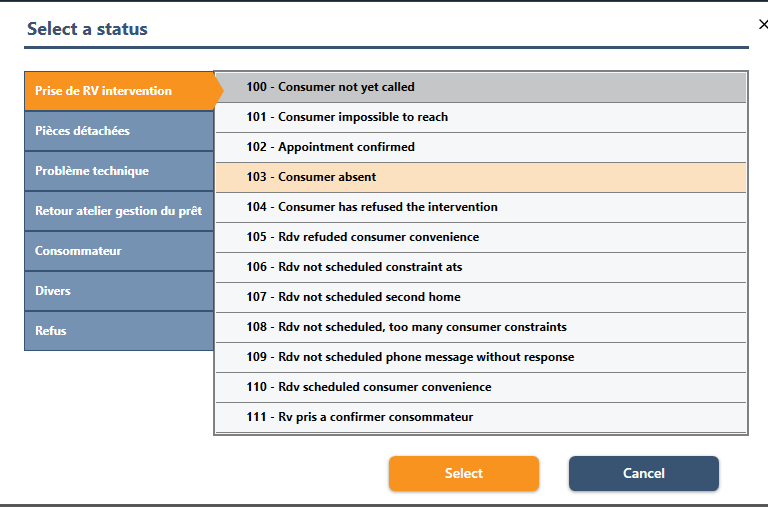The width and height of the screenshot is (768, 507).
Task: Choose 109 - phone message without response
Action: click(x=480, y=357)
